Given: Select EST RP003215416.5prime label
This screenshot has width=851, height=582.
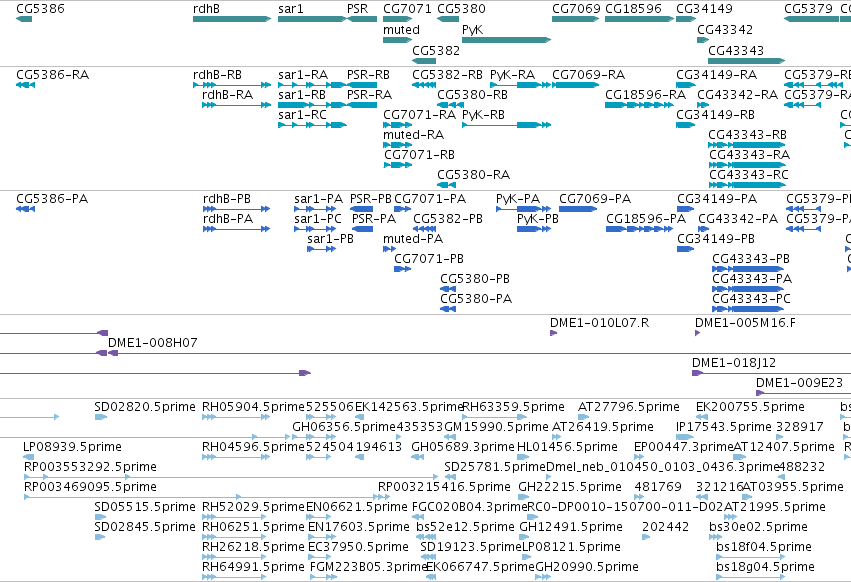Looking at the screenshot, I should [x=444, y=487].
